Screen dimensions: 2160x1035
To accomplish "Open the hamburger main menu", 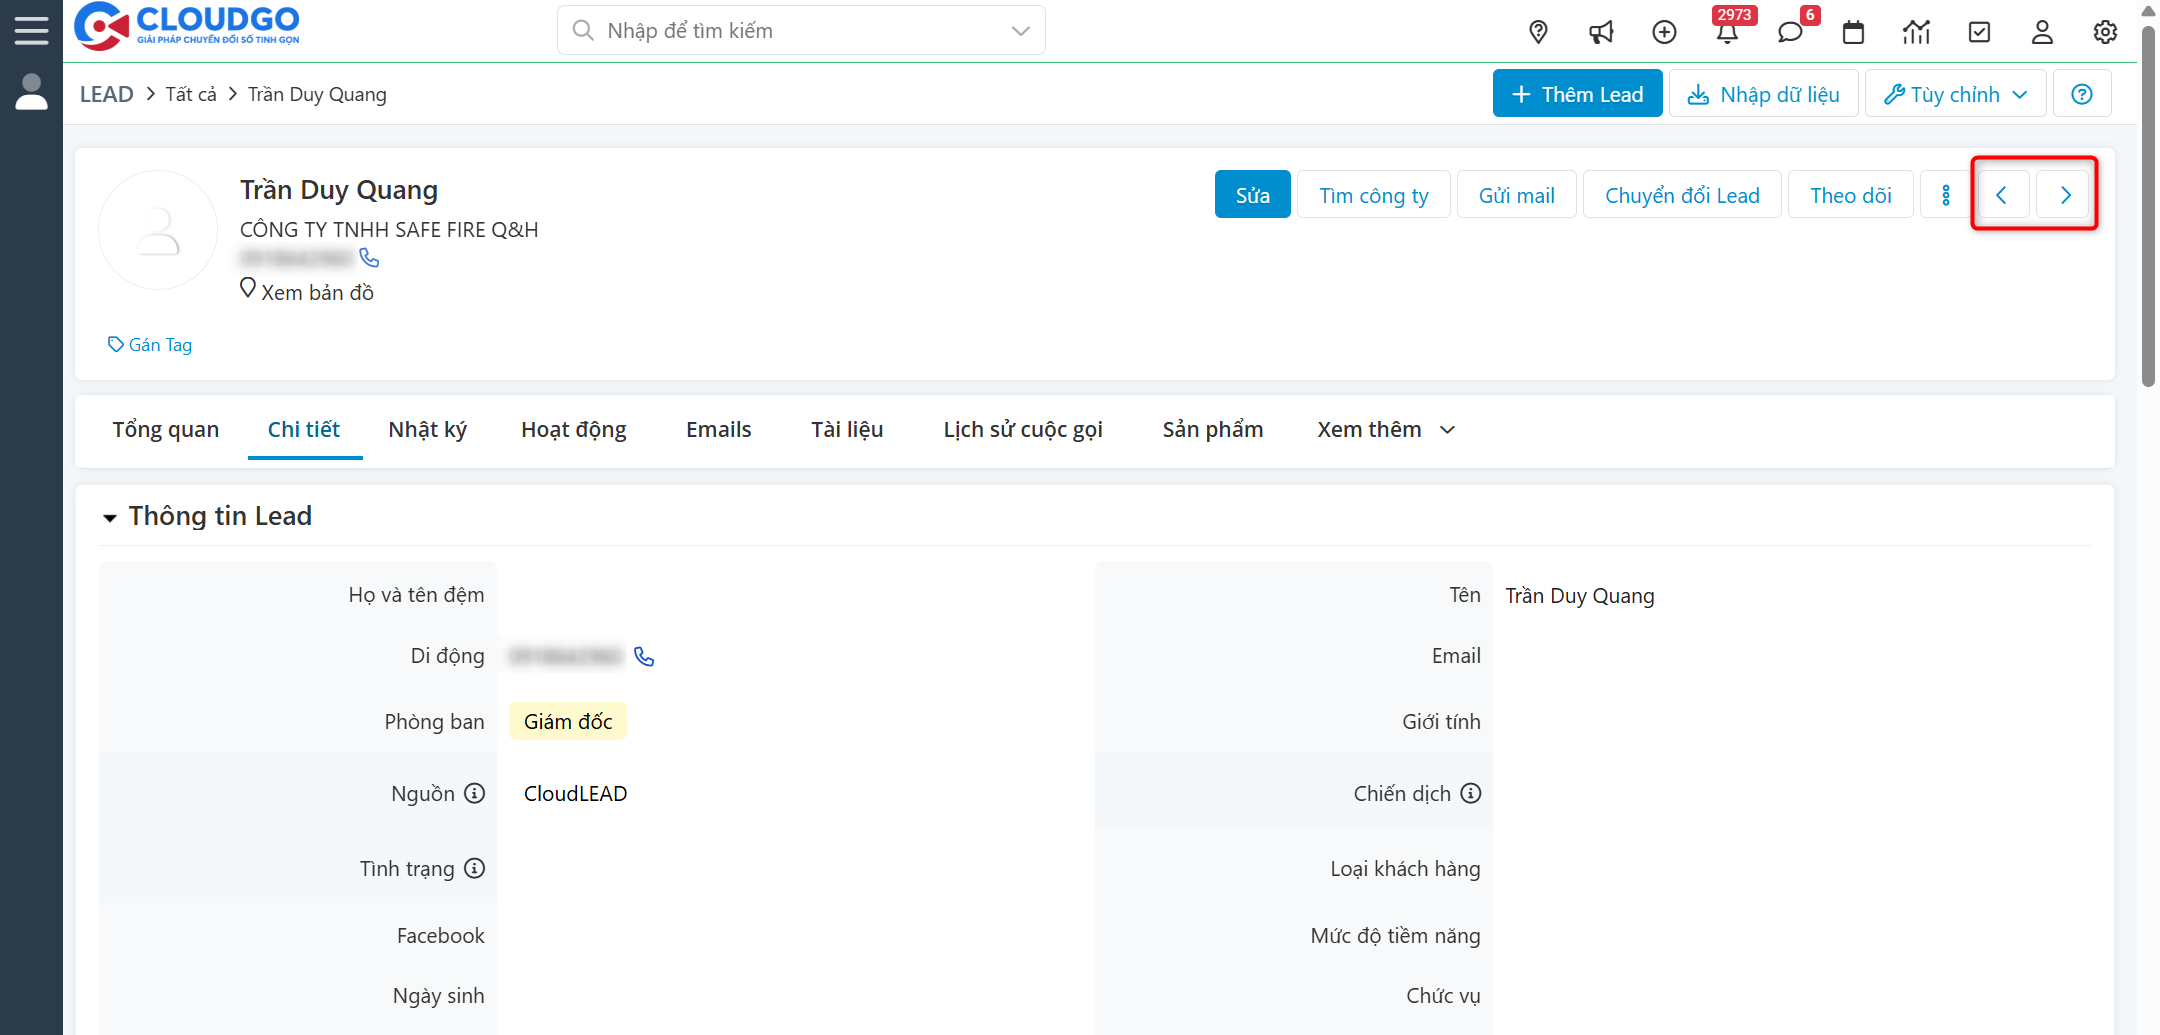I will coord(31,30).
